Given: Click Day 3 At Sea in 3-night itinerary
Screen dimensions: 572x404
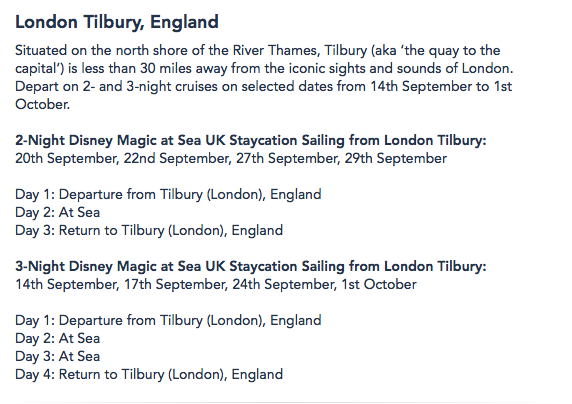Looking at the screenshot, I should coord(57,357).
